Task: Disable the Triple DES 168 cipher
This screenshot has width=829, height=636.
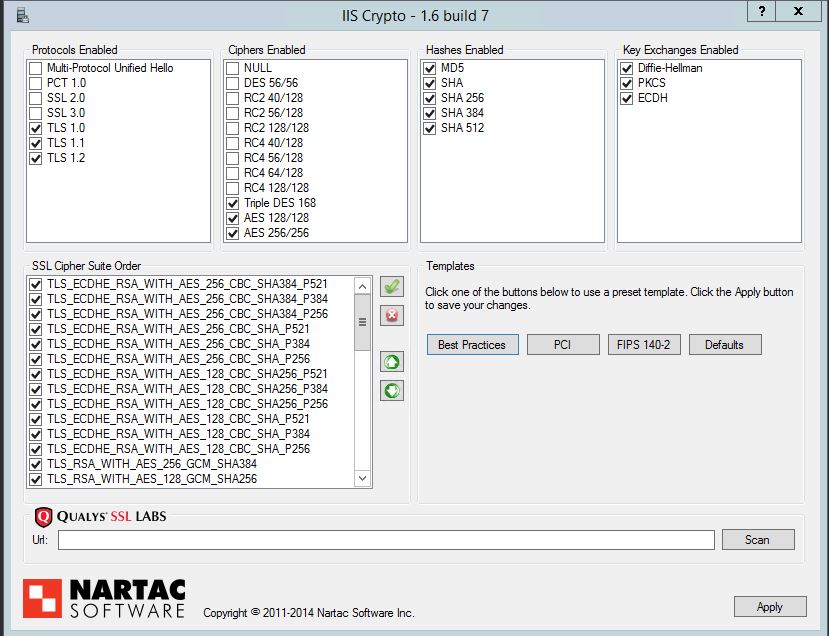Action: (x=233, y=203)
